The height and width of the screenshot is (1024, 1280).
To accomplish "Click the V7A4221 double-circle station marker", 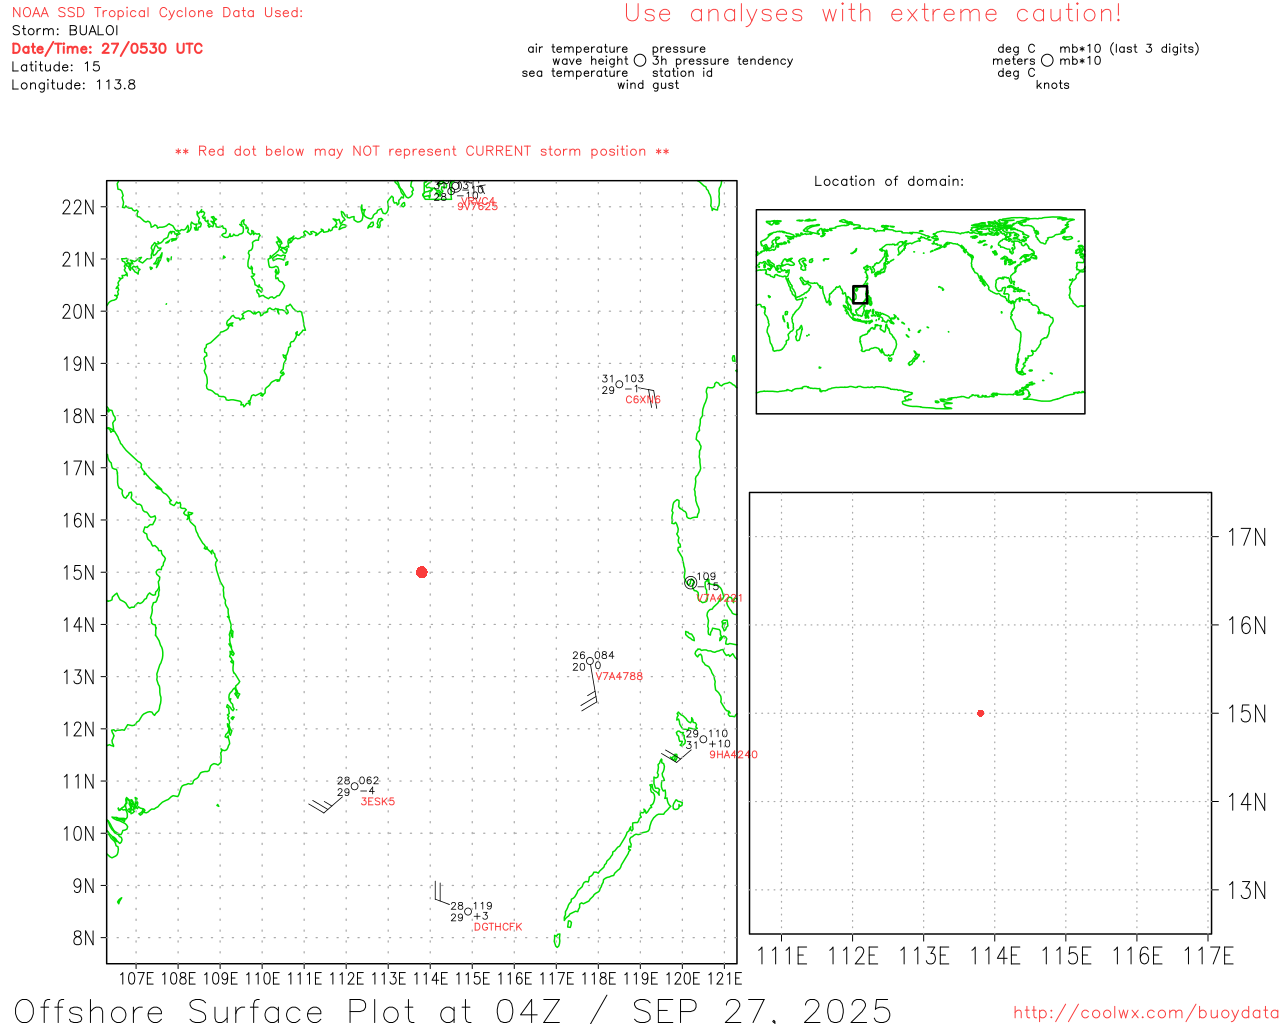I will pos(690,582).
